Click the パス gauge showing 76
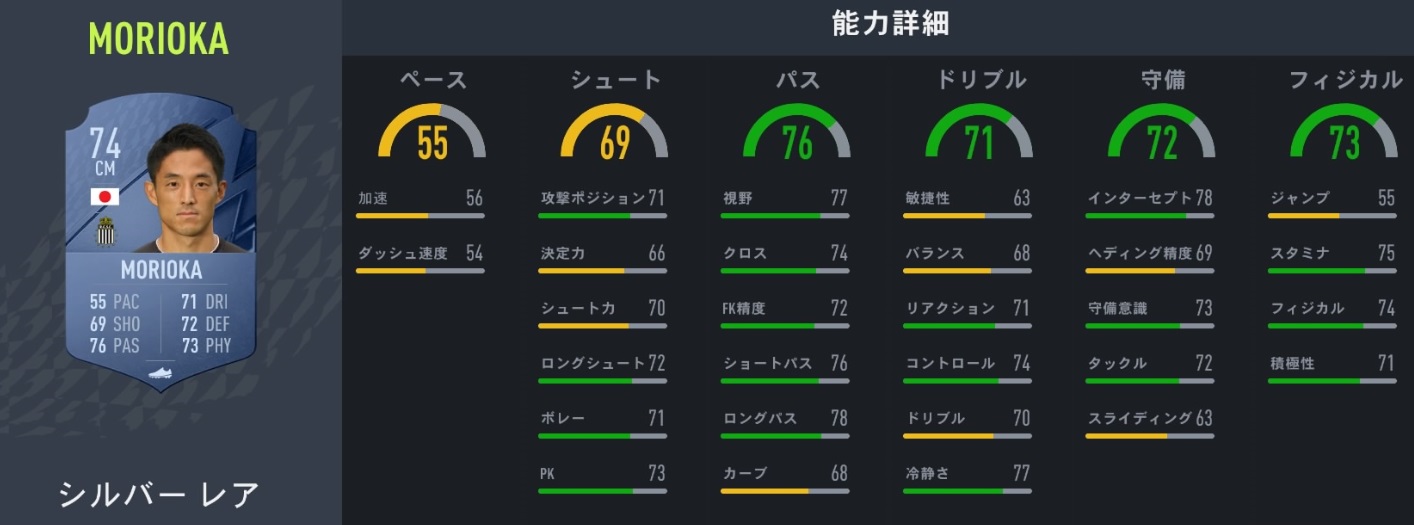1414x525 pixels. [x=796, y=134]
